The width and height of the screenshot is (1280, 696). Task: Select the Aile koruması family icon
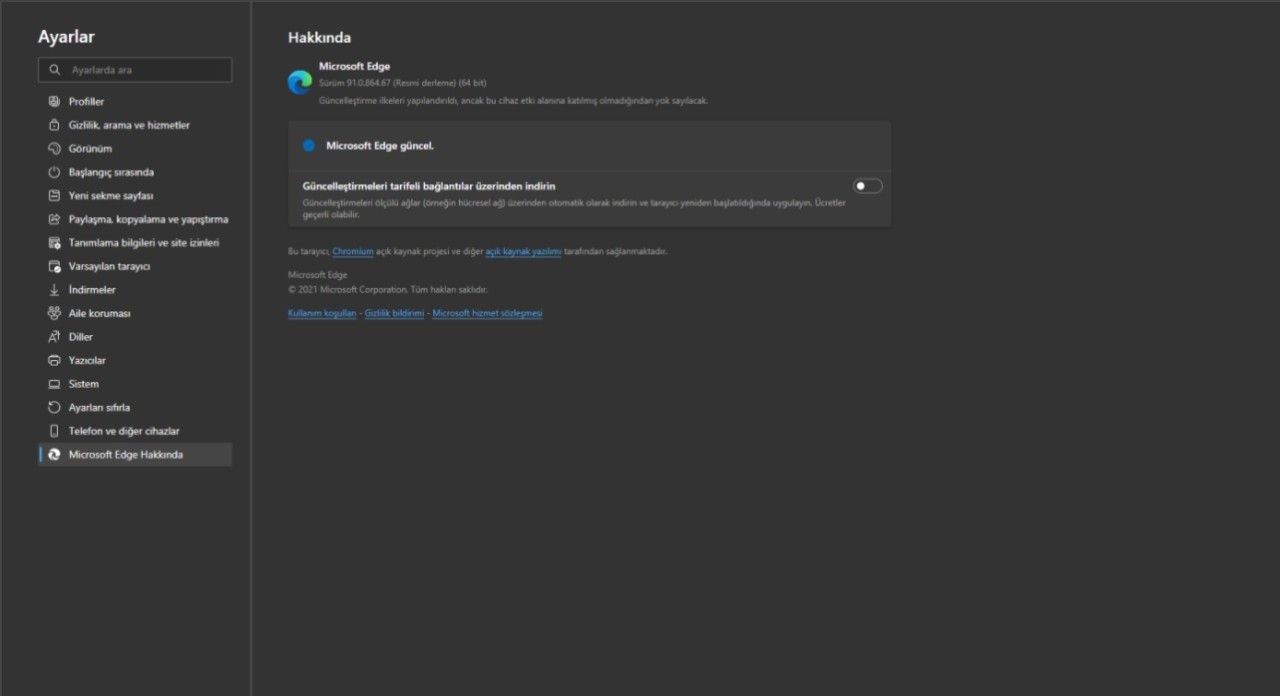(54, 313)
